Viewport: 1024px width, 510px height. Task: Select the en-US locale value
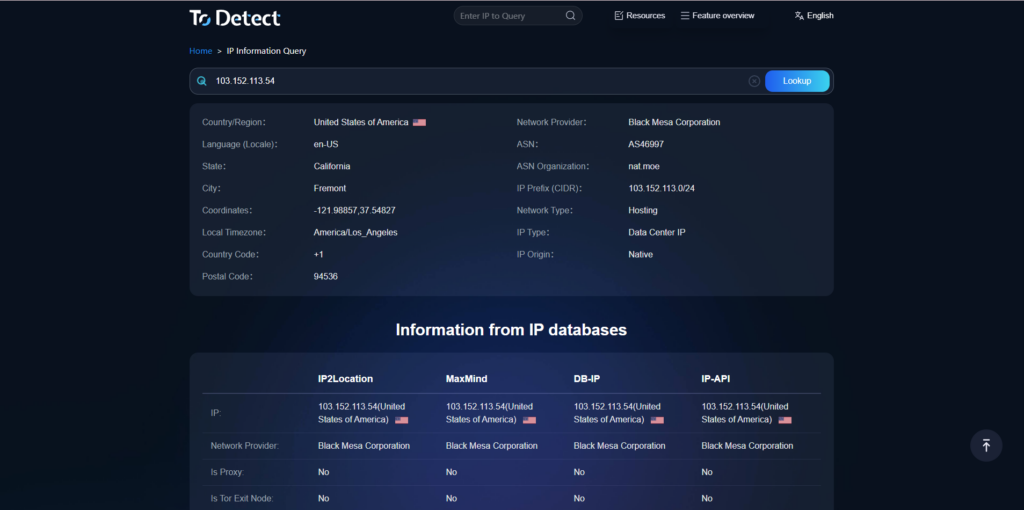click(x=326, y=144)
